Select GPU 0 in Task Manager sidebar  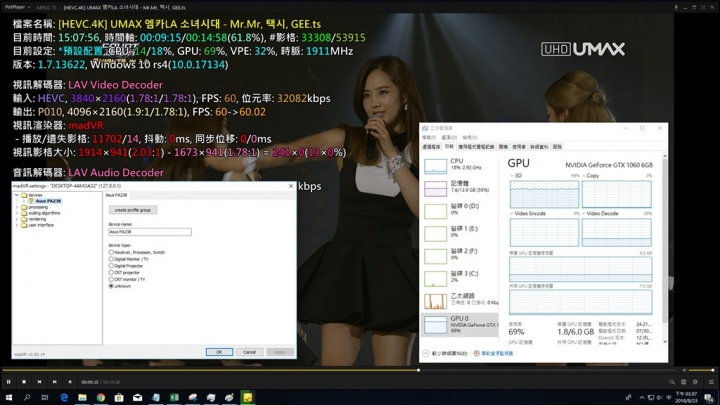pyautogui.click(x=459, y=324)
